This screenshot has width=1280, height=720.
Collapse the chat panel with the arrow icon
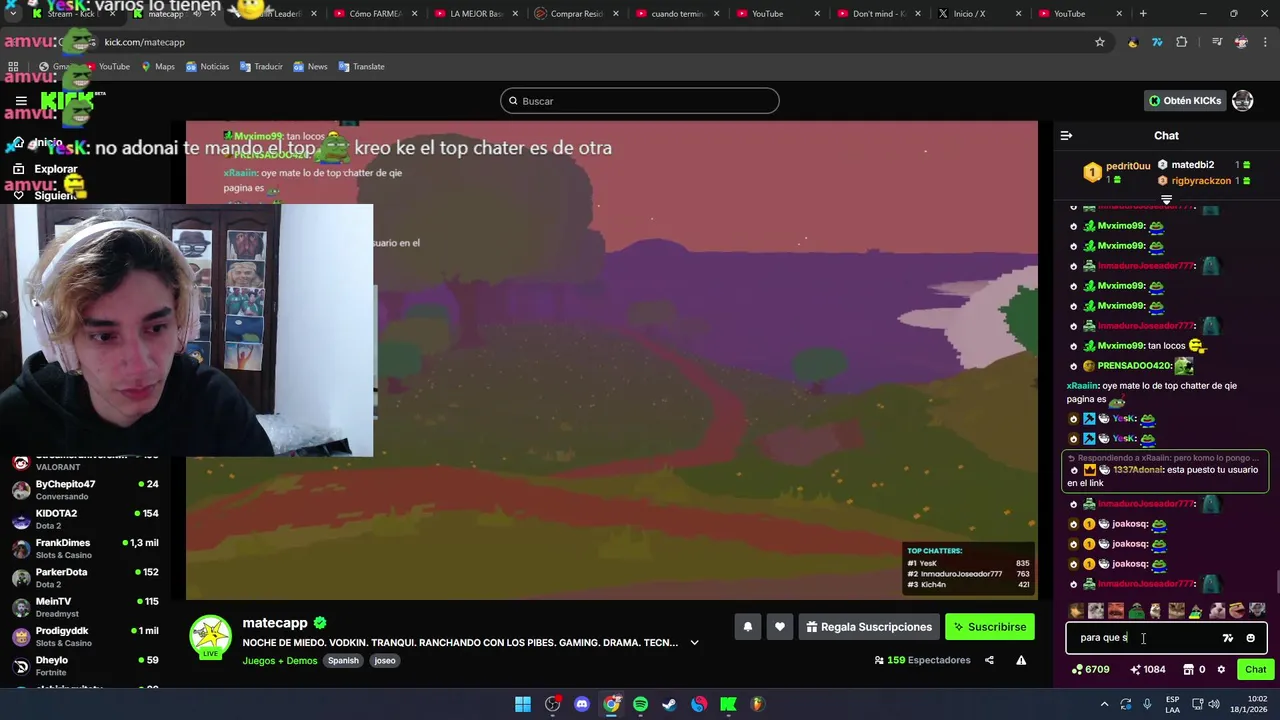point(1066,135)
